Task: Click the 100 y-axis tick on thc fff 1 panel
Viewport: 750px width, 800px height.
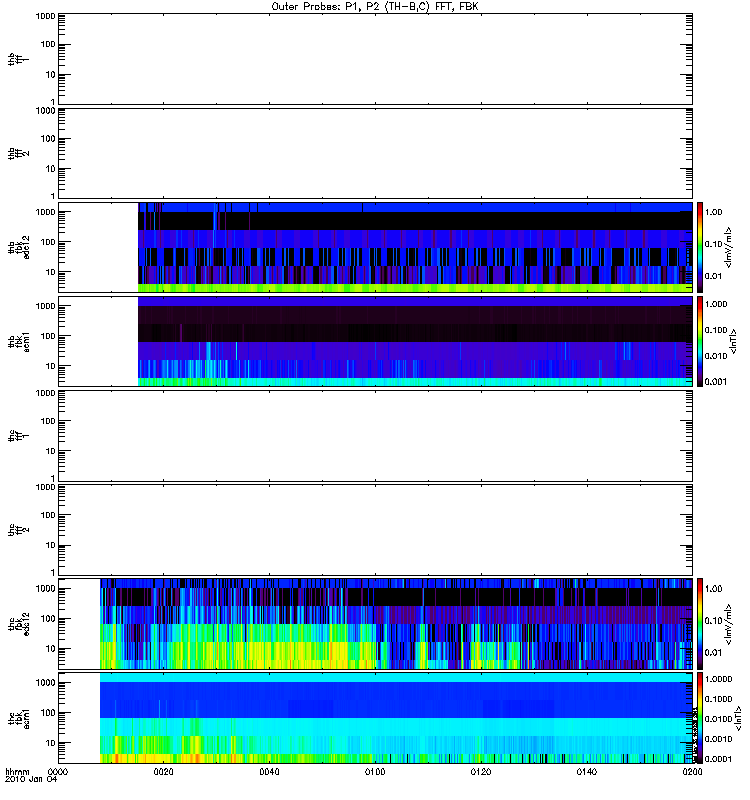Action: (48, 421)
